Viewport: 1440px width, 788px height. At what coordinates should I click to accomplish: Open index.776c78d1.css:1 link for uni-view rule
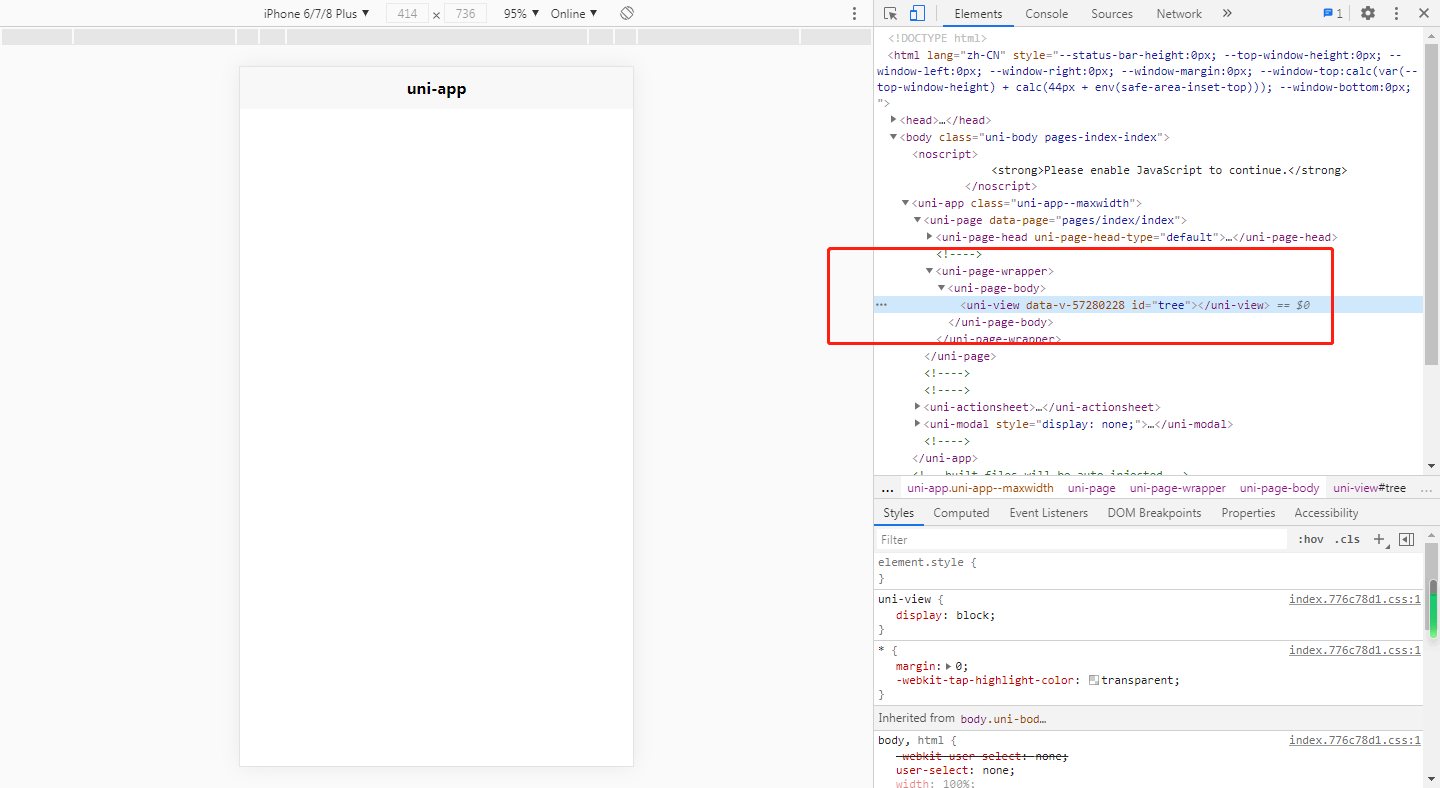1355,599
